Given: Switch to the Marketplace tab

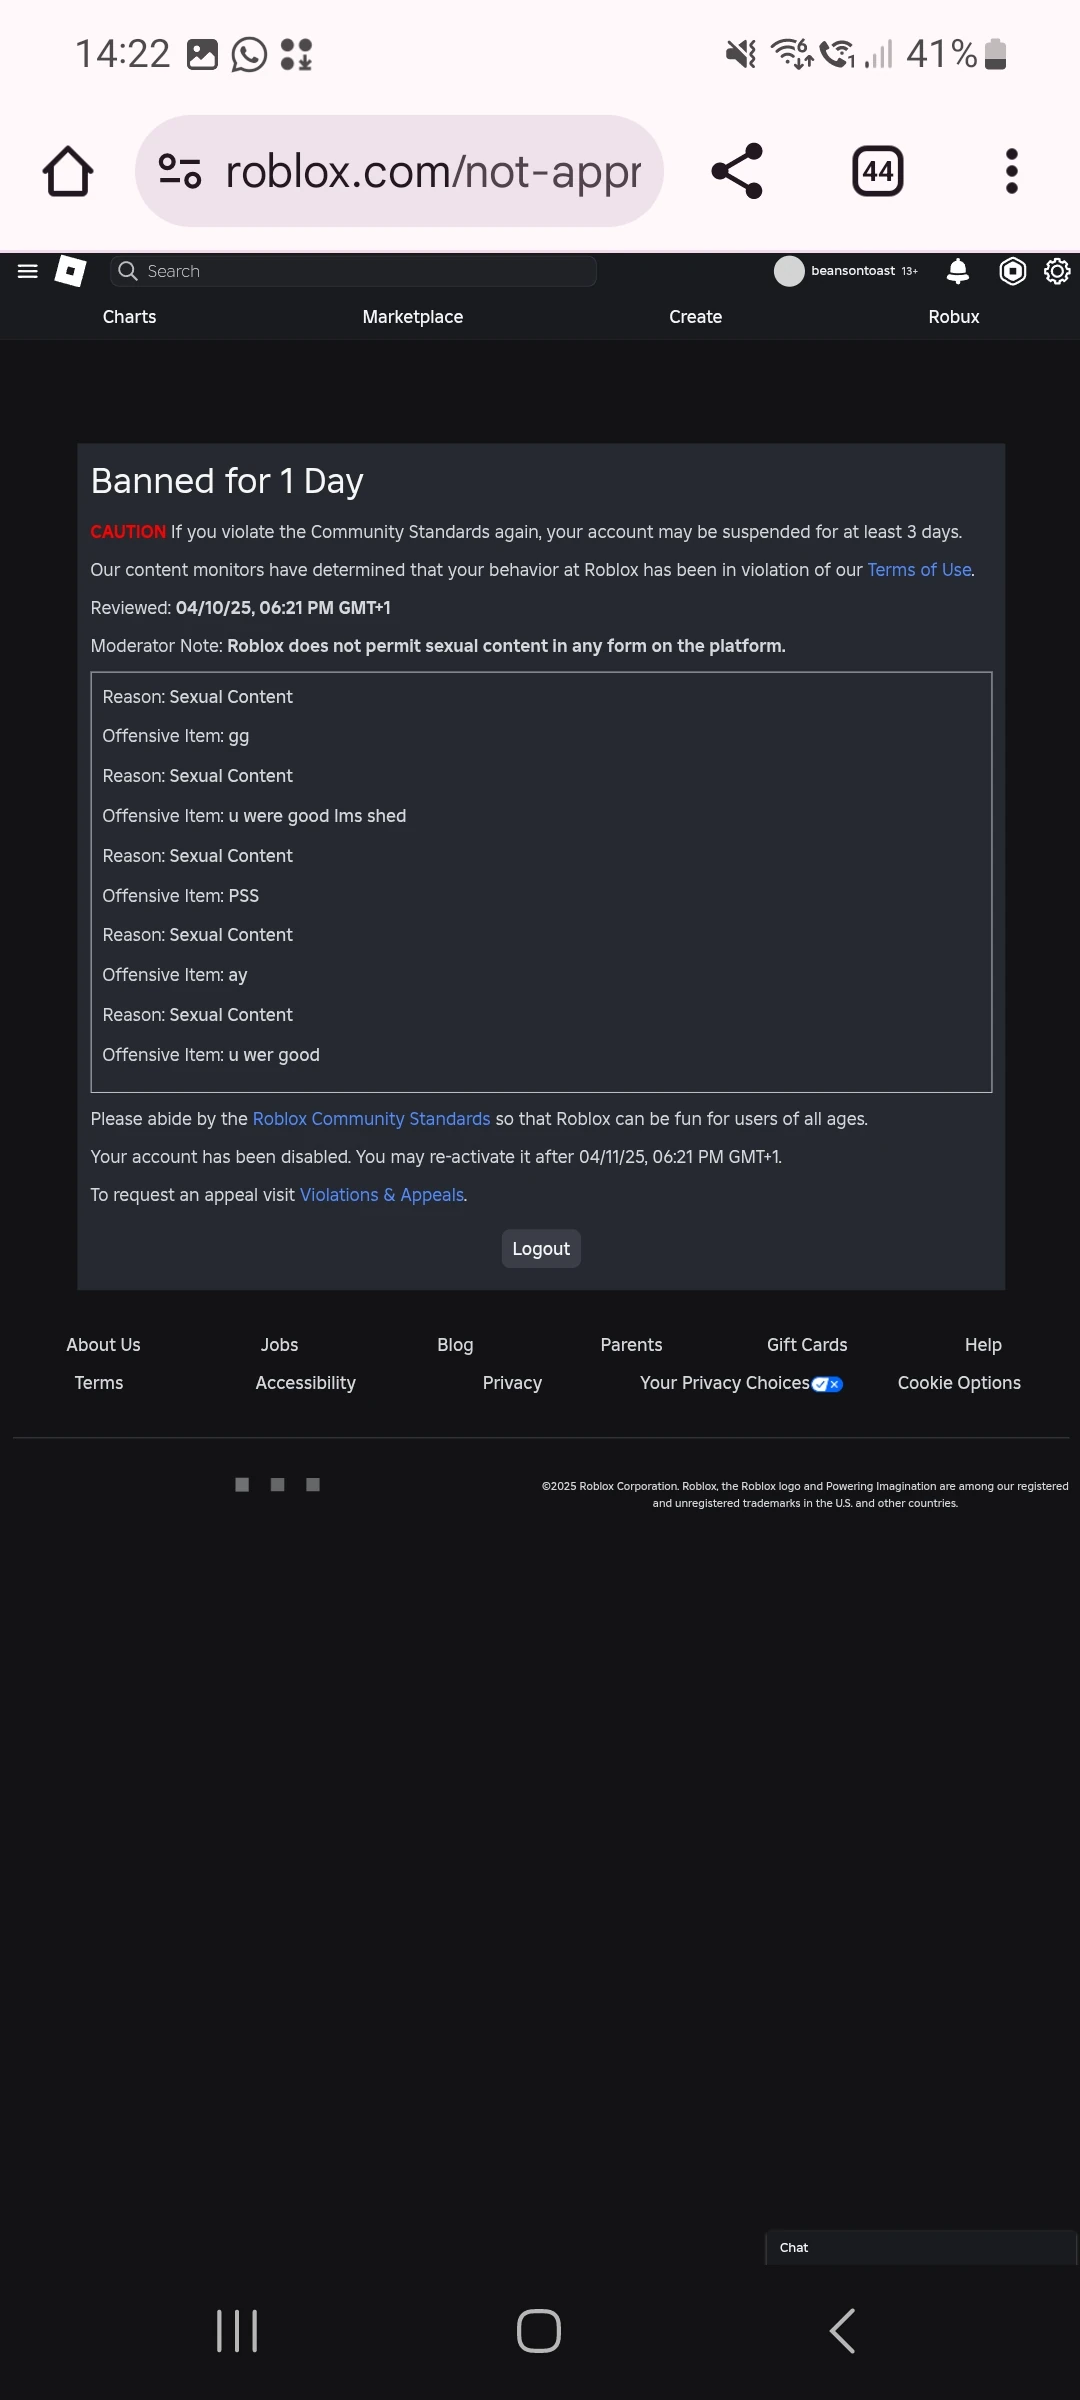Looking at the screenshot, I should click(412, 317).
